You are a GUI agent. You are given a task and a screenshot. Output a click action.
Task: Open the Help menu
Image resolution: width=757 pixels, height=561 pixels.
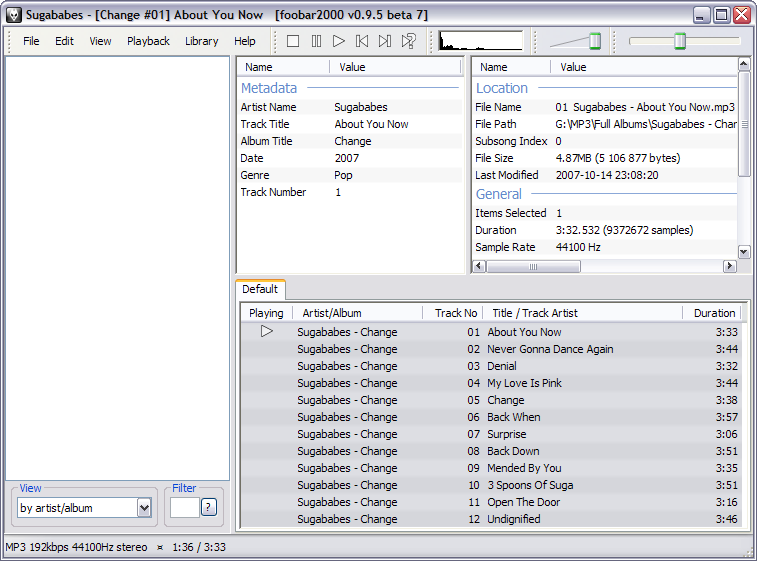coord(245,41)
